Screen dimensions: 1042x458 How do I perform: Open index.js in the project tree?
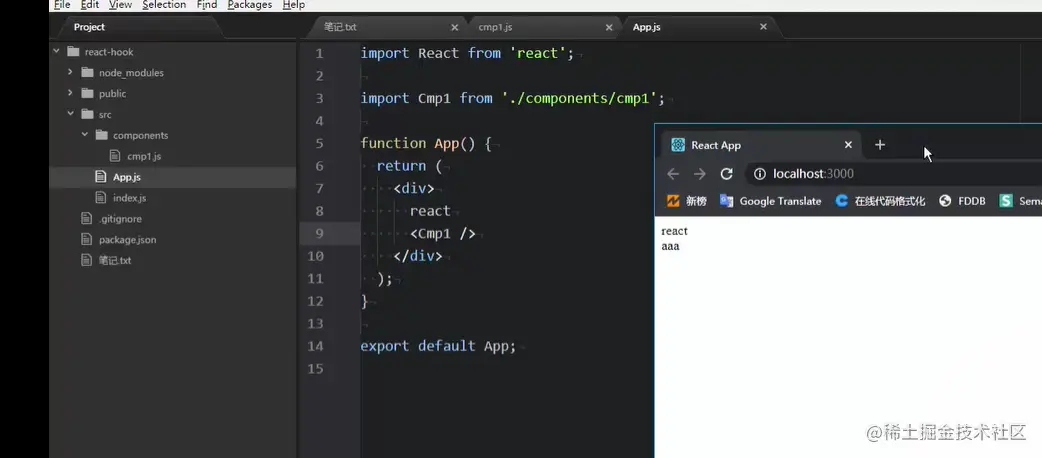click(130, 197)
